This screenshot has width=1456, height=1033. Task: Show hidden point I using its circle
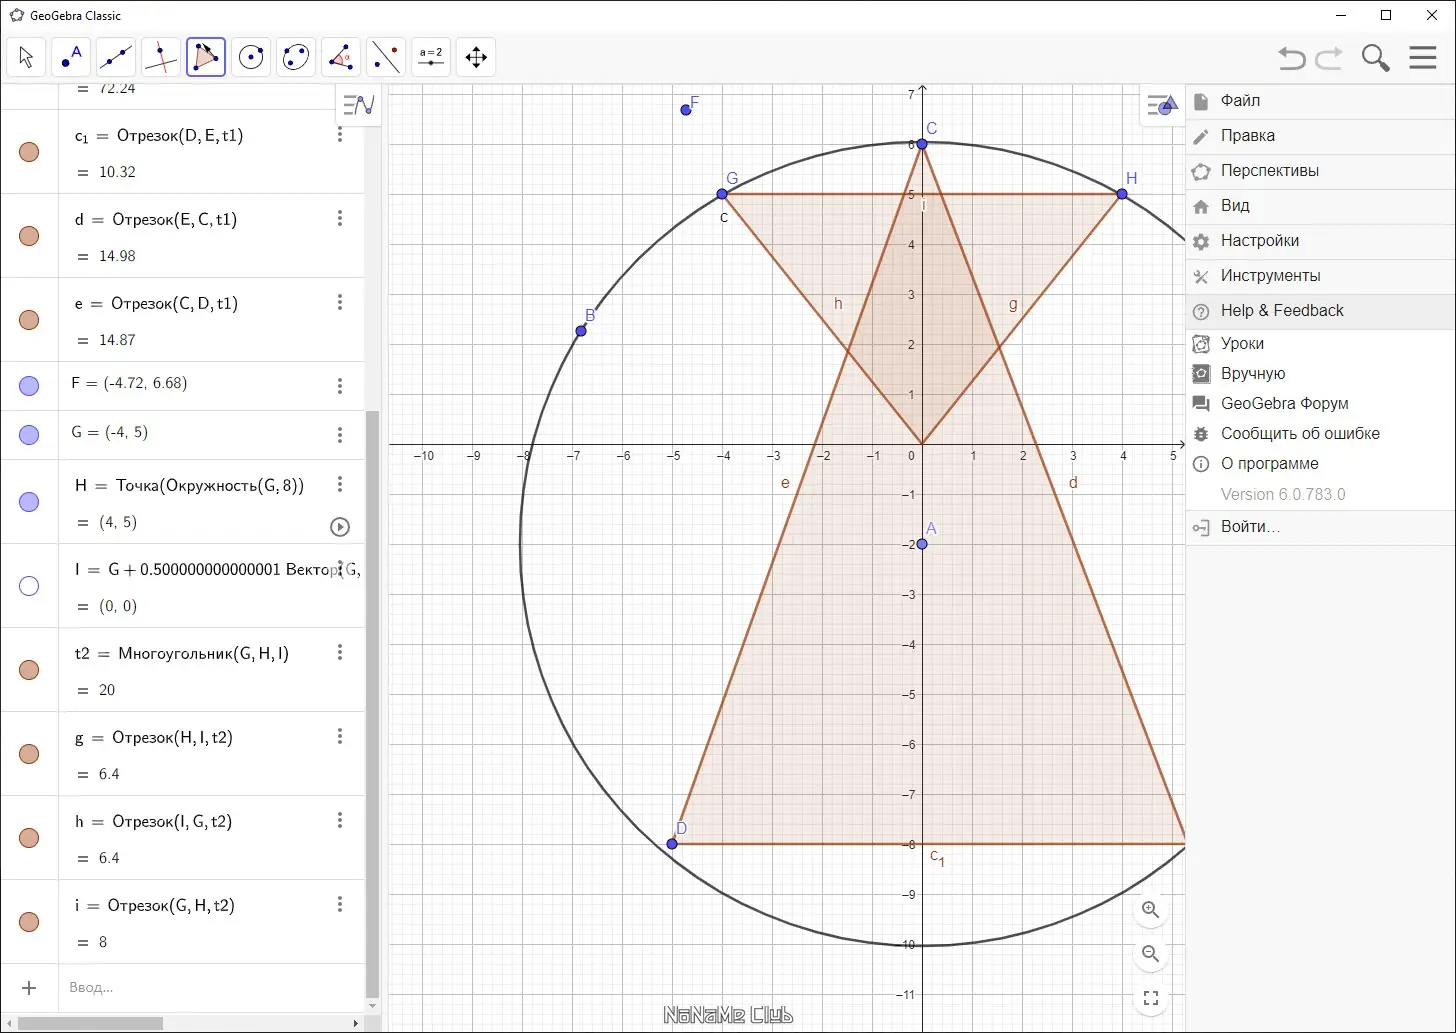(29, 586)
